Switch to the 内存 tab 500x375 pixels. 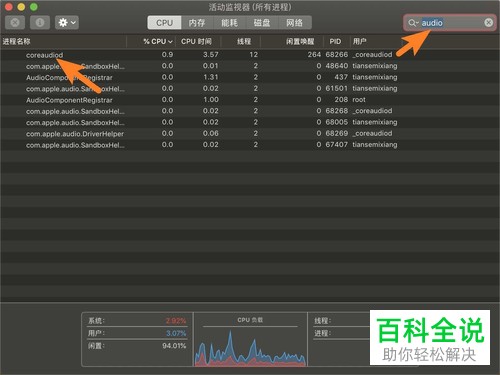point(197,23)
